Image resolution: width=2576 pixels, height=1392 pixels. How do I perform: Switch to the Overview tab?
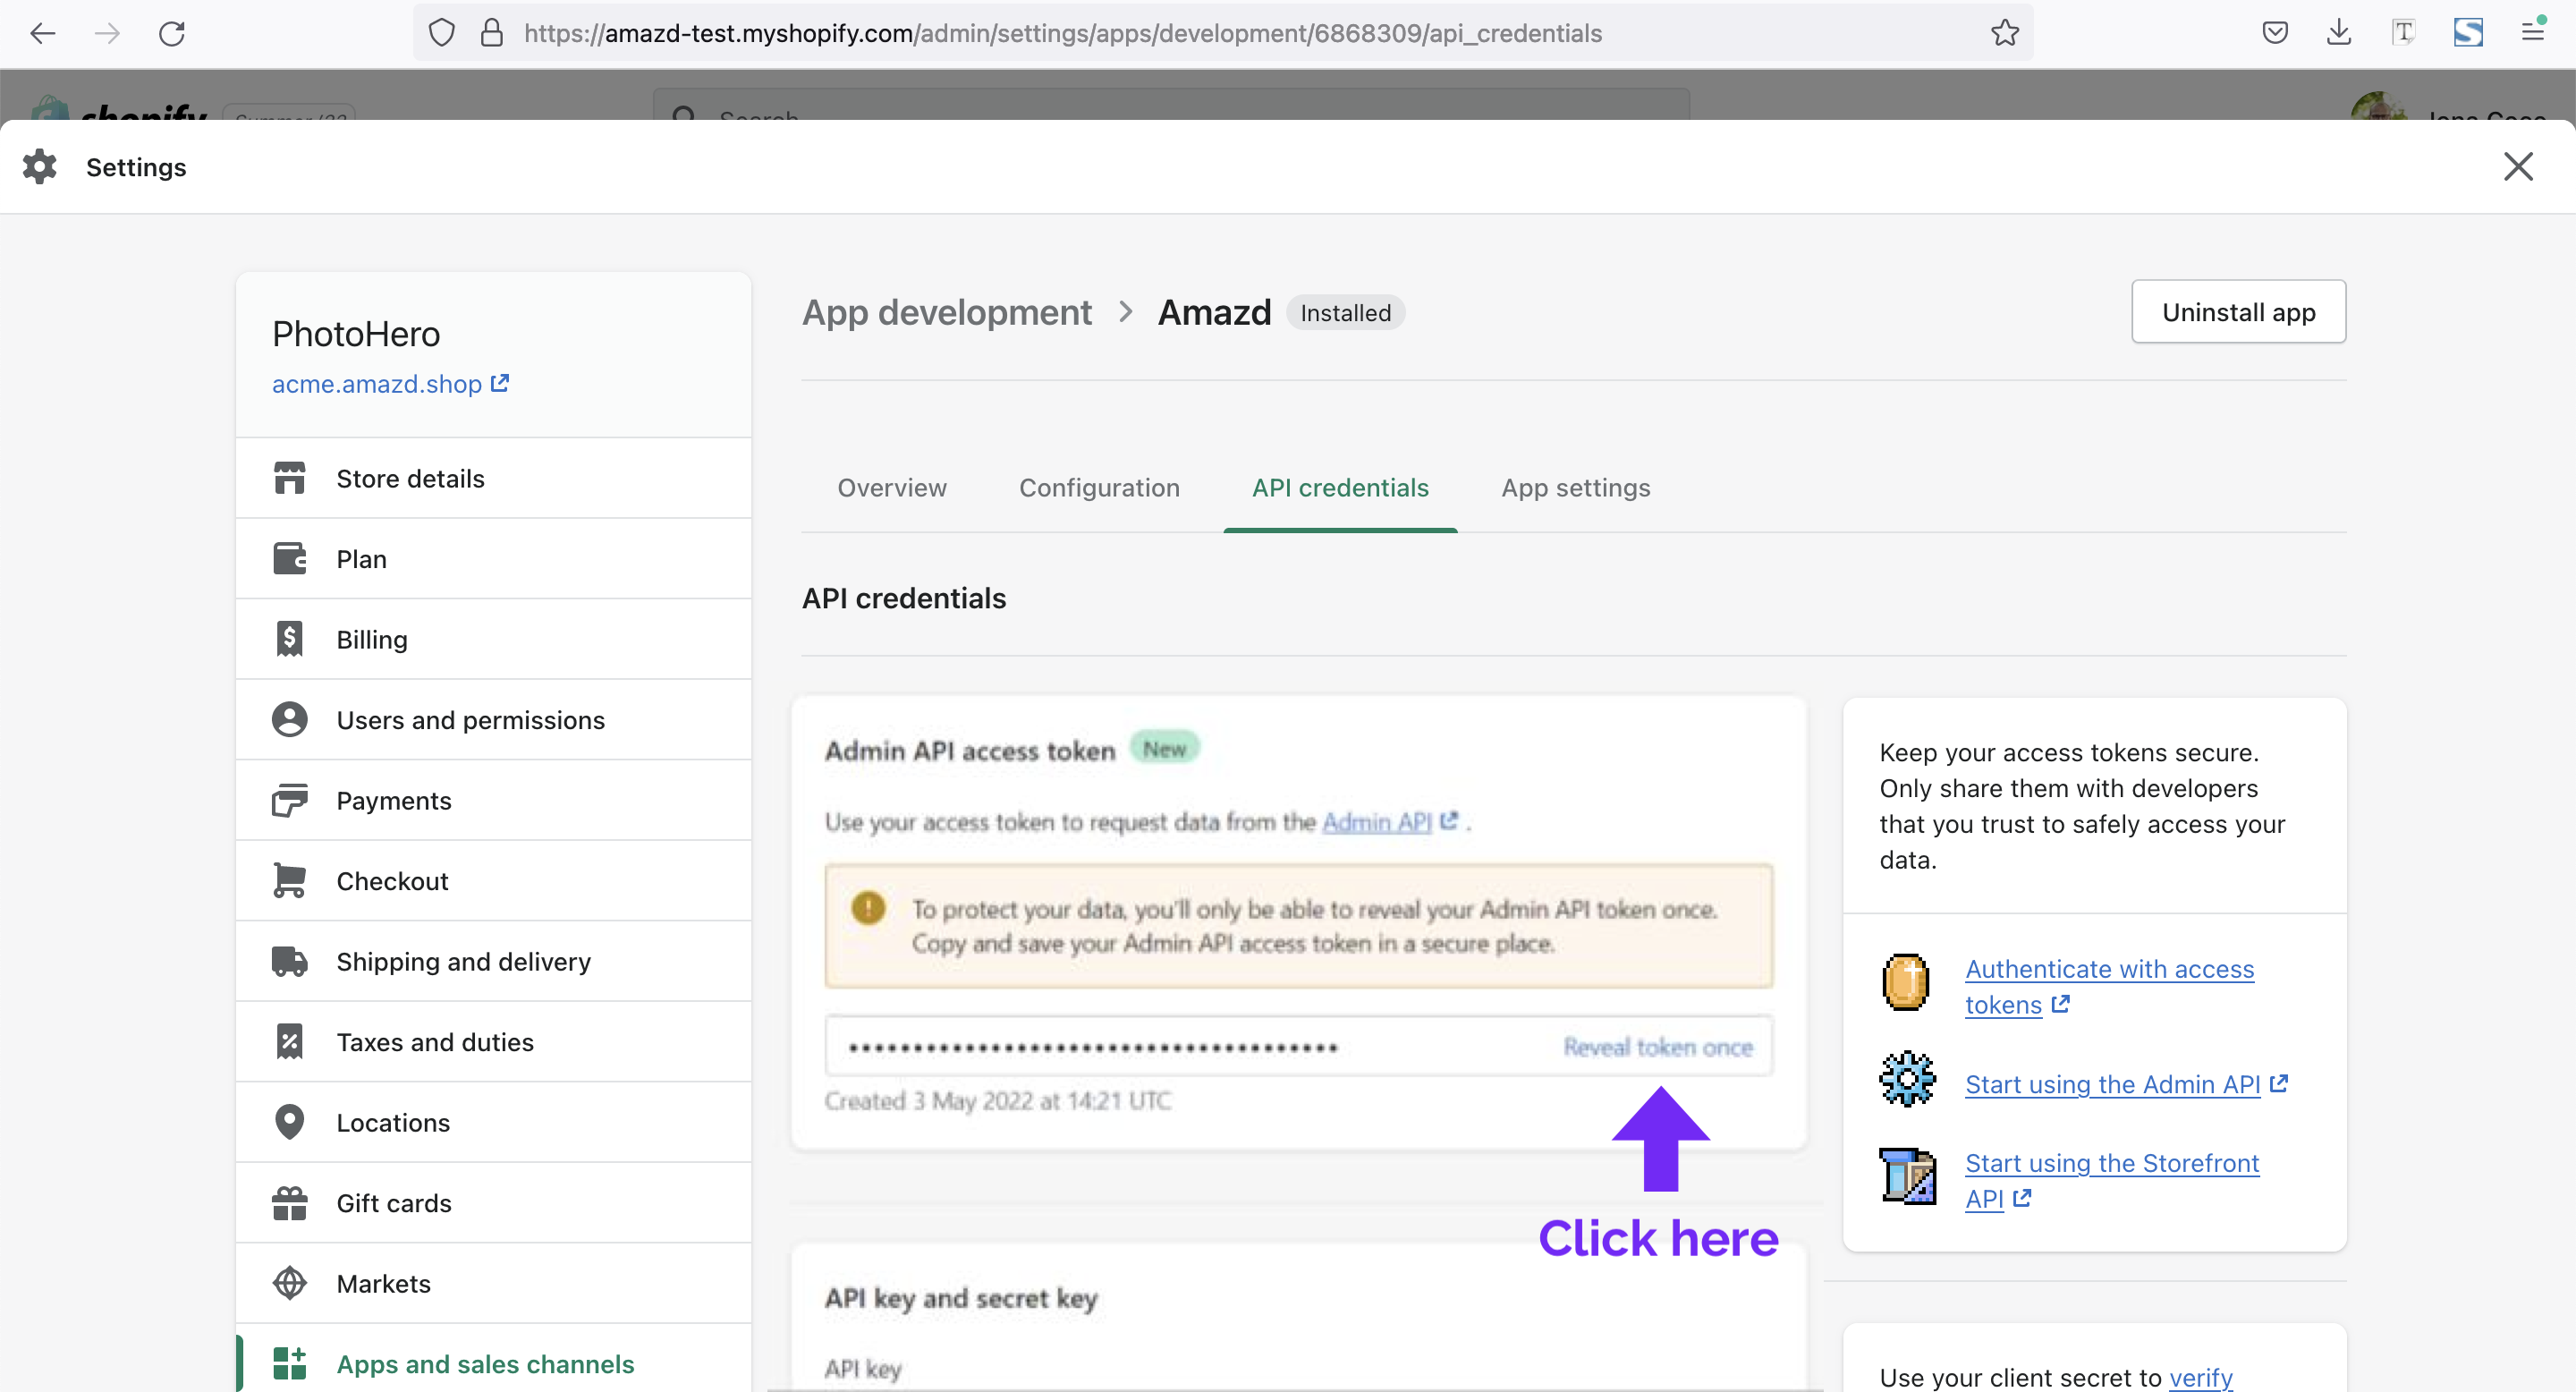(x=891, y=488)
